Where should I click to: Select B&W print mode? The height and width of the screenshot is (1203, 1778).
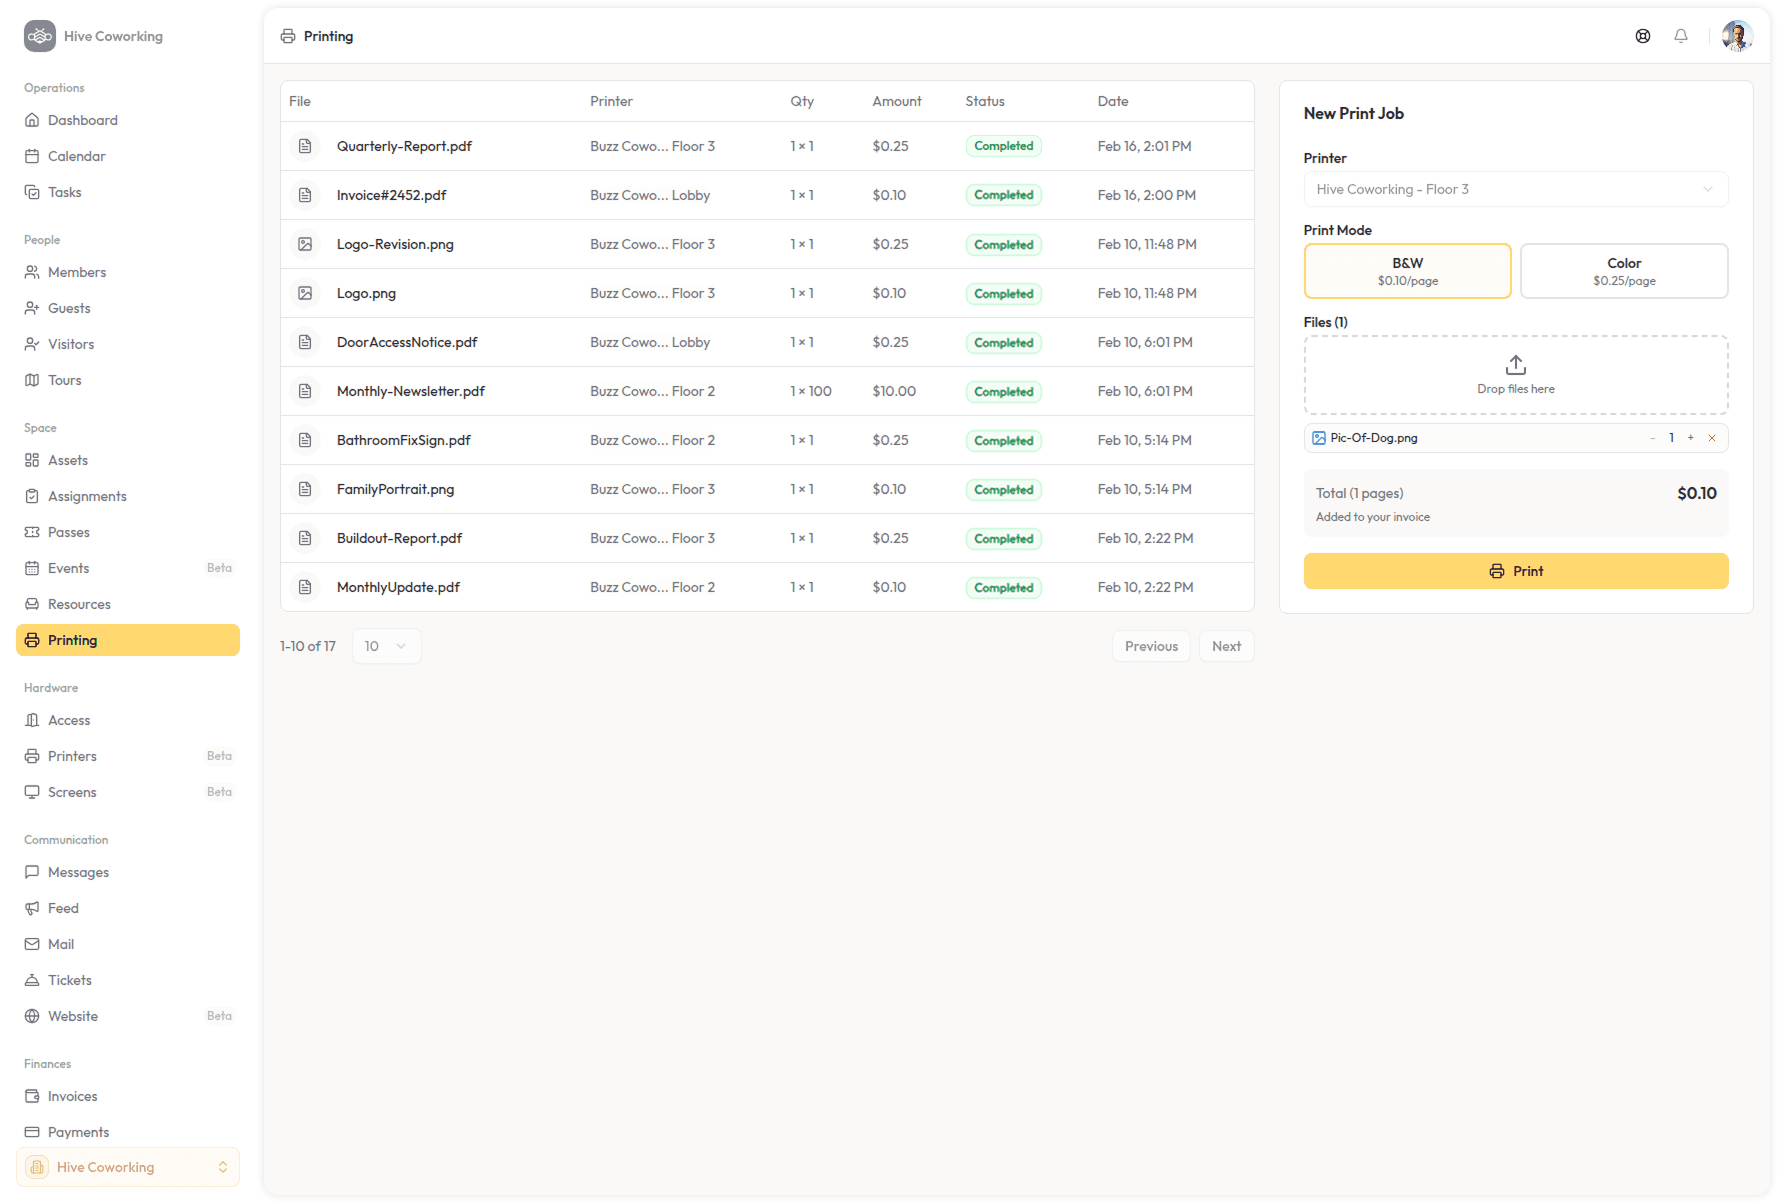[1407, 271]
